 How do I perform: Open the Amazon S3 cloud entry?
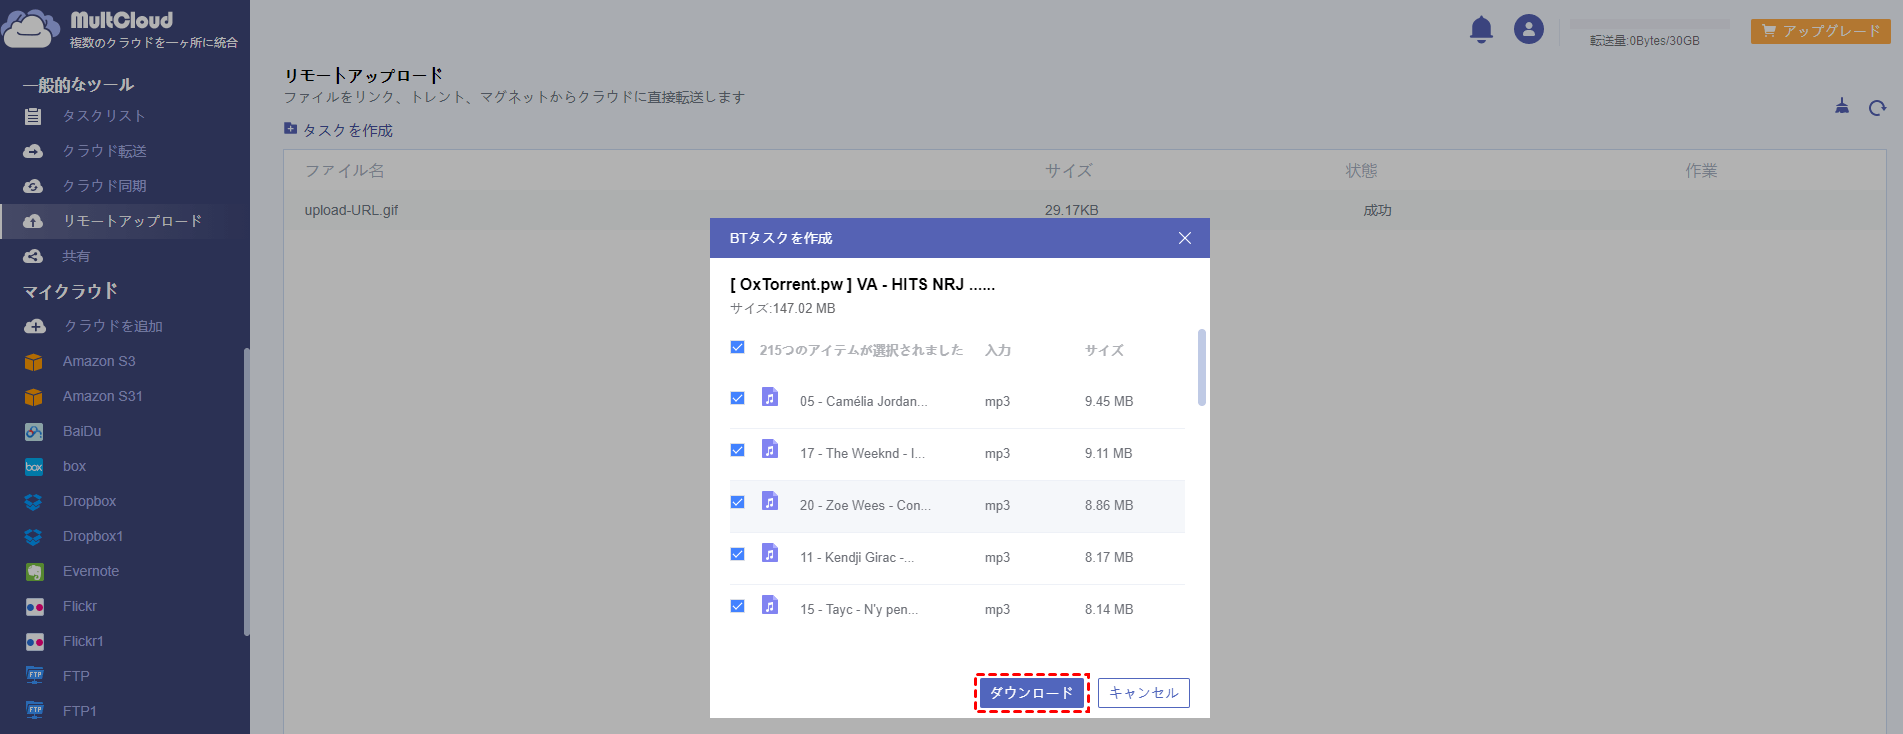click(99, 362)
